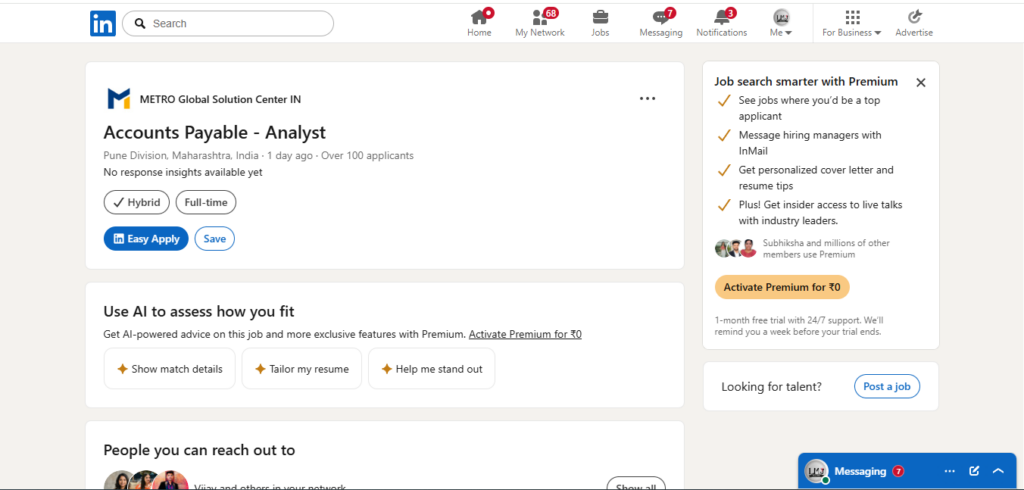
Task: Click the Accounts Payable - Analyst title
Action: (214, 133)
